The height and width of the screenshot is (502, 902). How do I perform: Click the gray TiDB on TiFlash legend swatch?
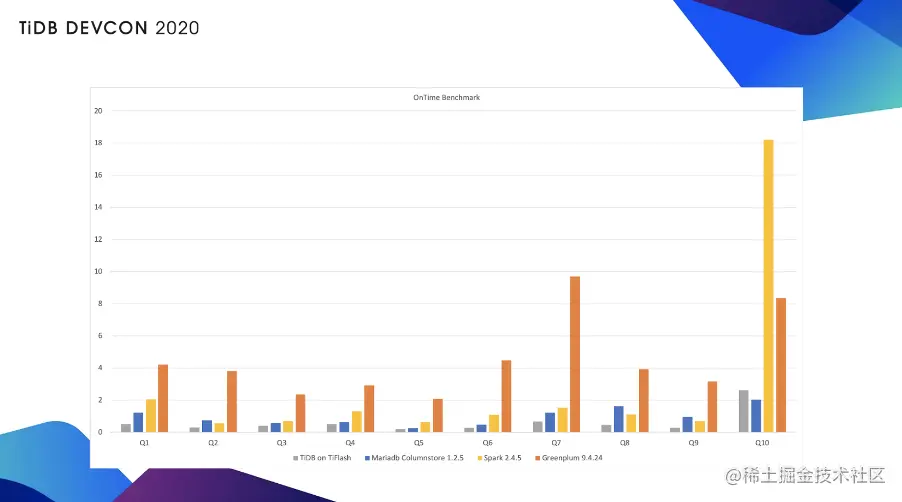click(x=296, y=458)
